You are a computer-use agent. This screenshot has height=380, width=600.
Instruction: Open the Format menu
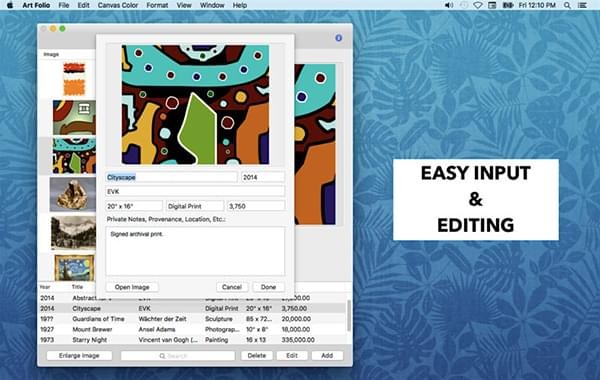point(157,5)
